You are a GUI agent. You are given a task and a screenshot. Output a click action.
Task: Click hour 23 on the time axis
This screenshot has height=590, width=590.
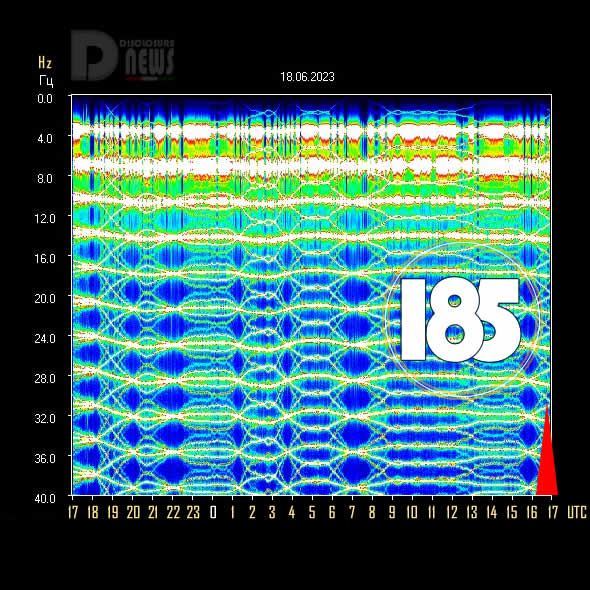(193, 512)
